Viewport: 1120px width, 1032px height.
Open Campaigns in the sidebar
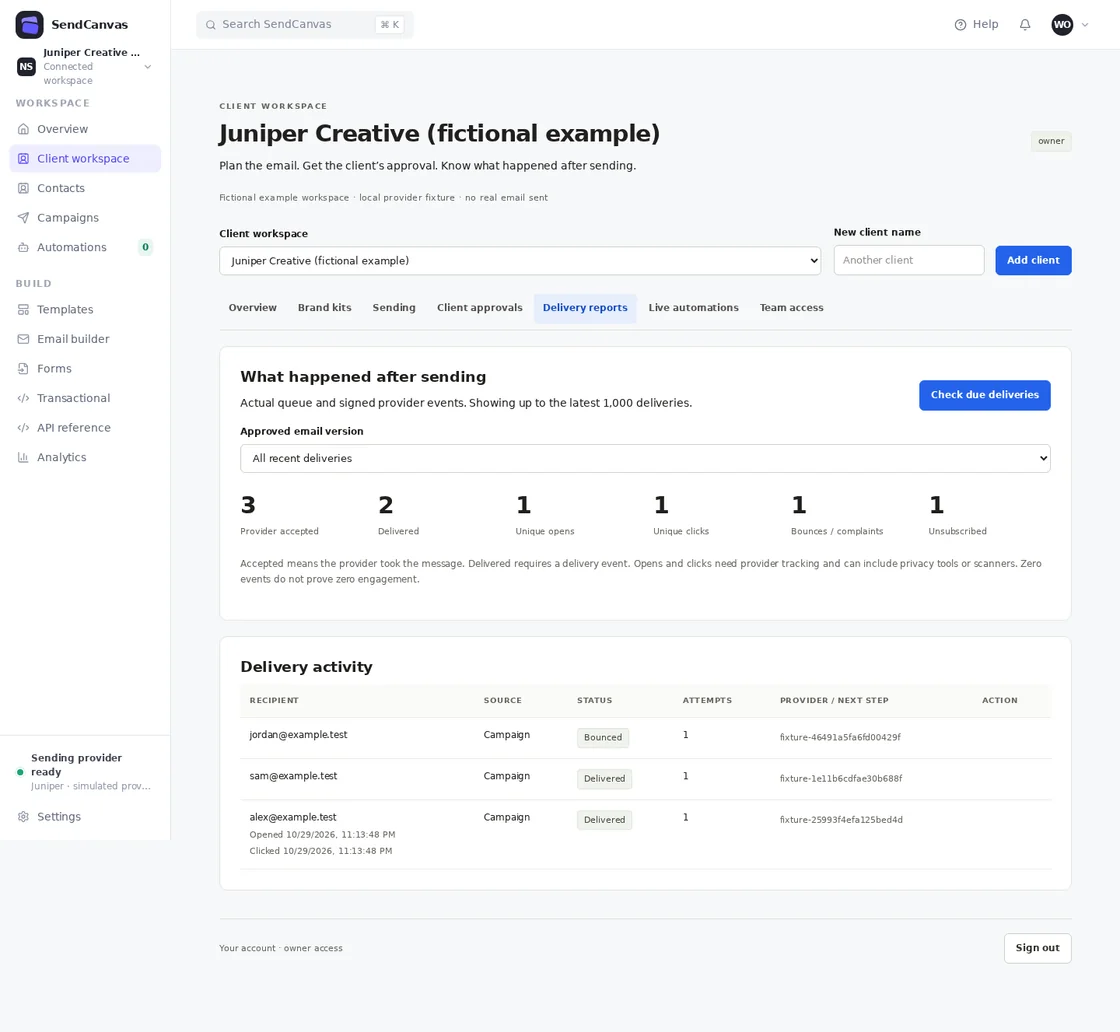[85, 218]
